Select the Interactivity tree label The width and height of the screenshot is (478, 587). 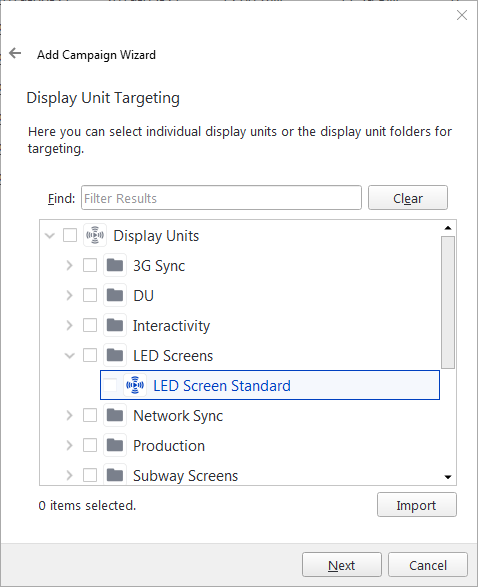(171, 325)
